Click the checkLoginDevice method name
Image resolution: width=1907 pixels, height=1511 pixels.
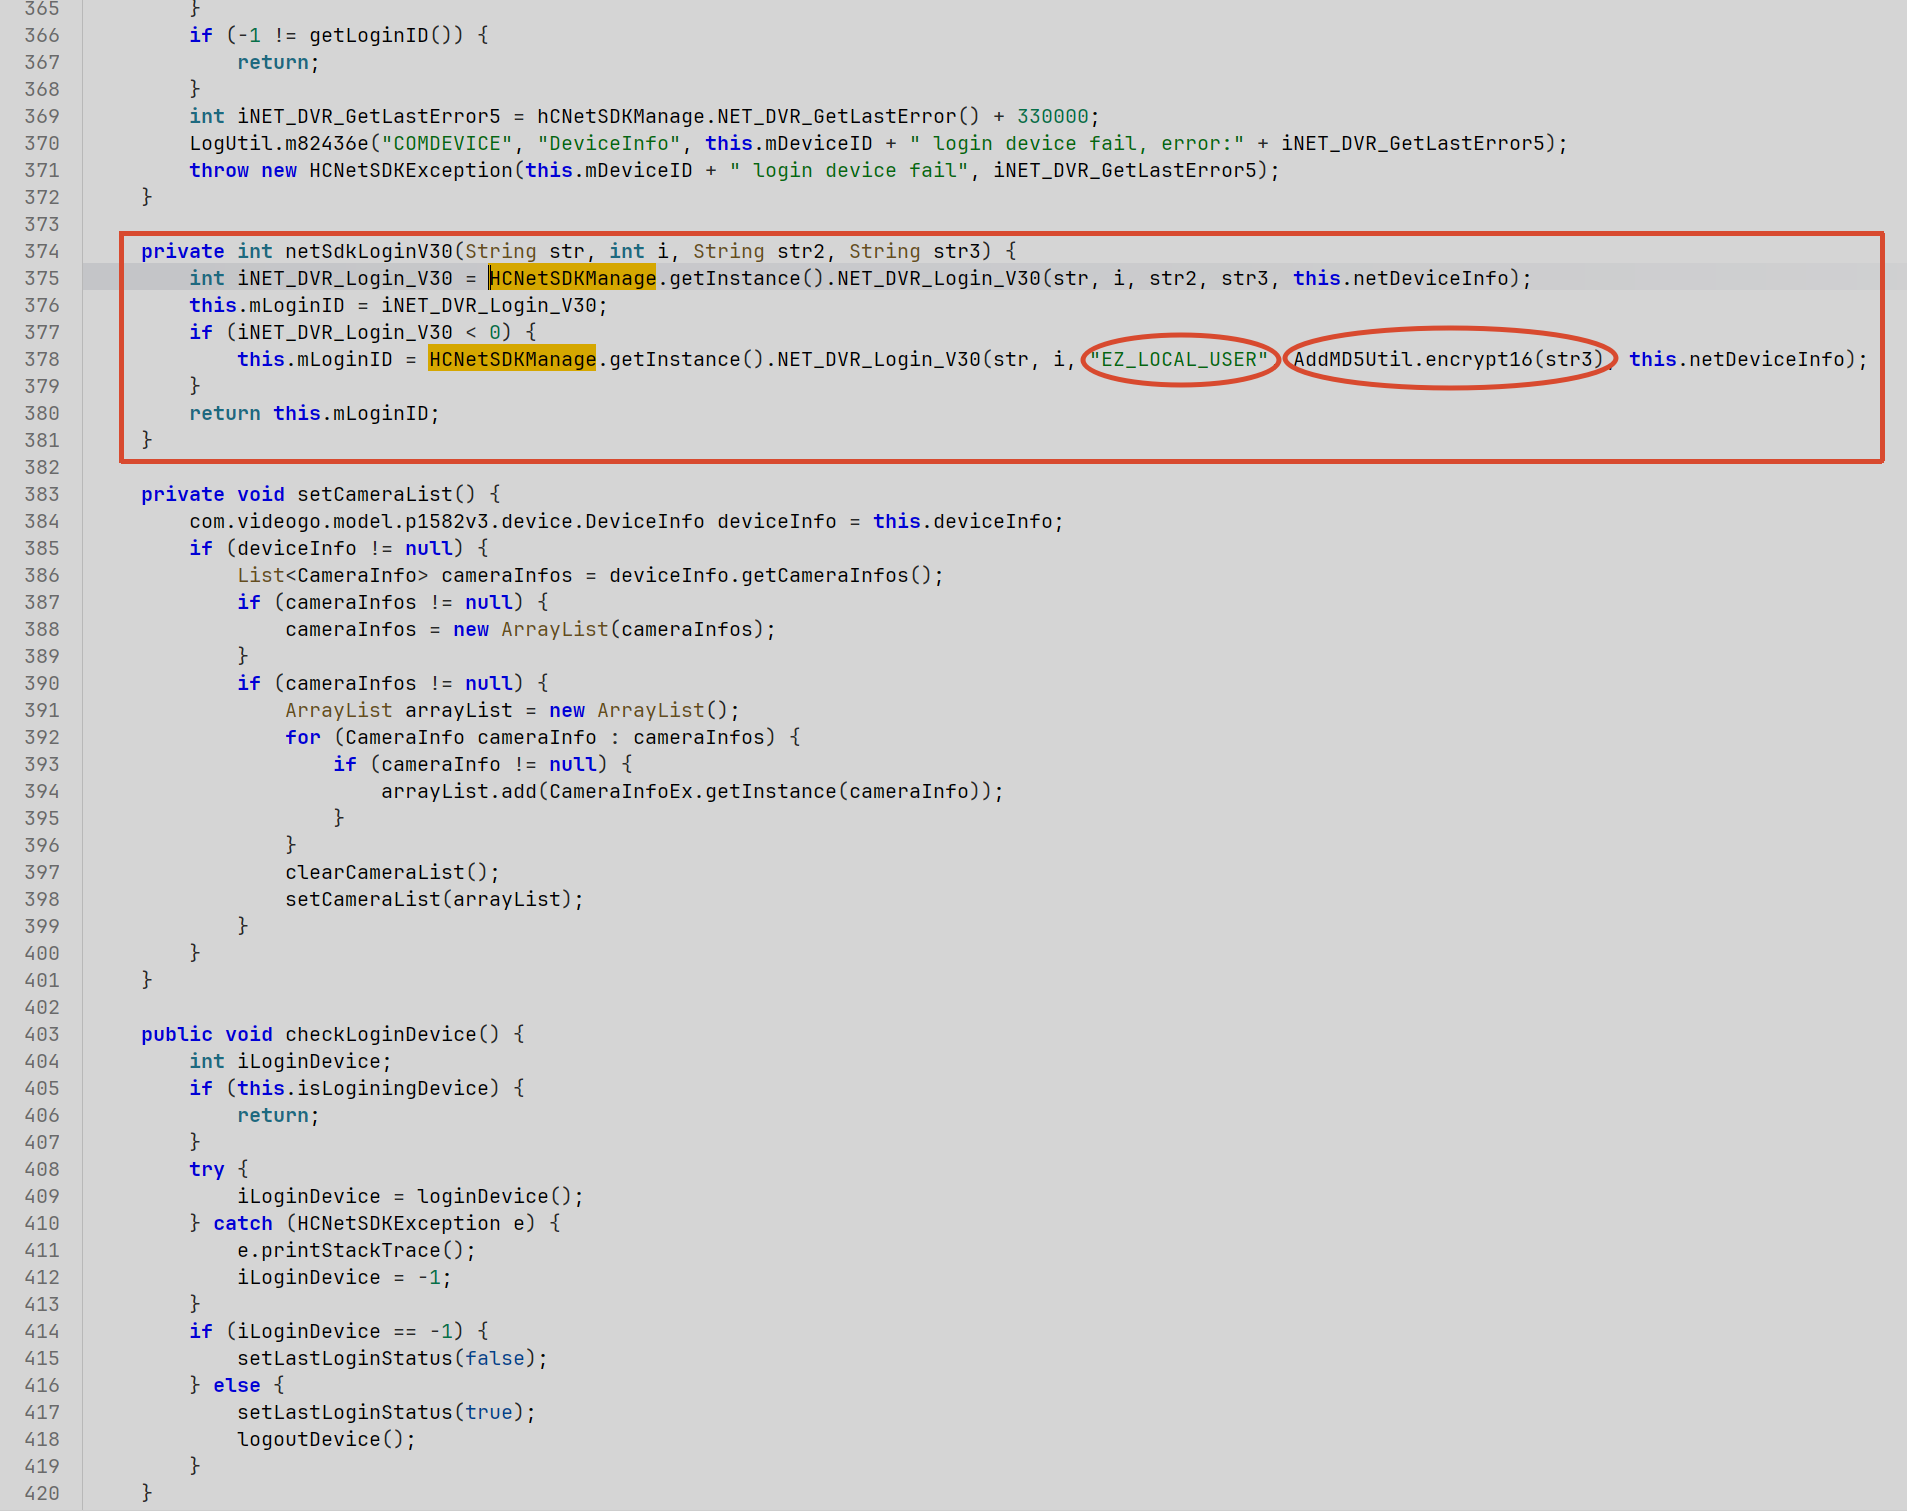pyautogui.click(x=381, y=1034)
